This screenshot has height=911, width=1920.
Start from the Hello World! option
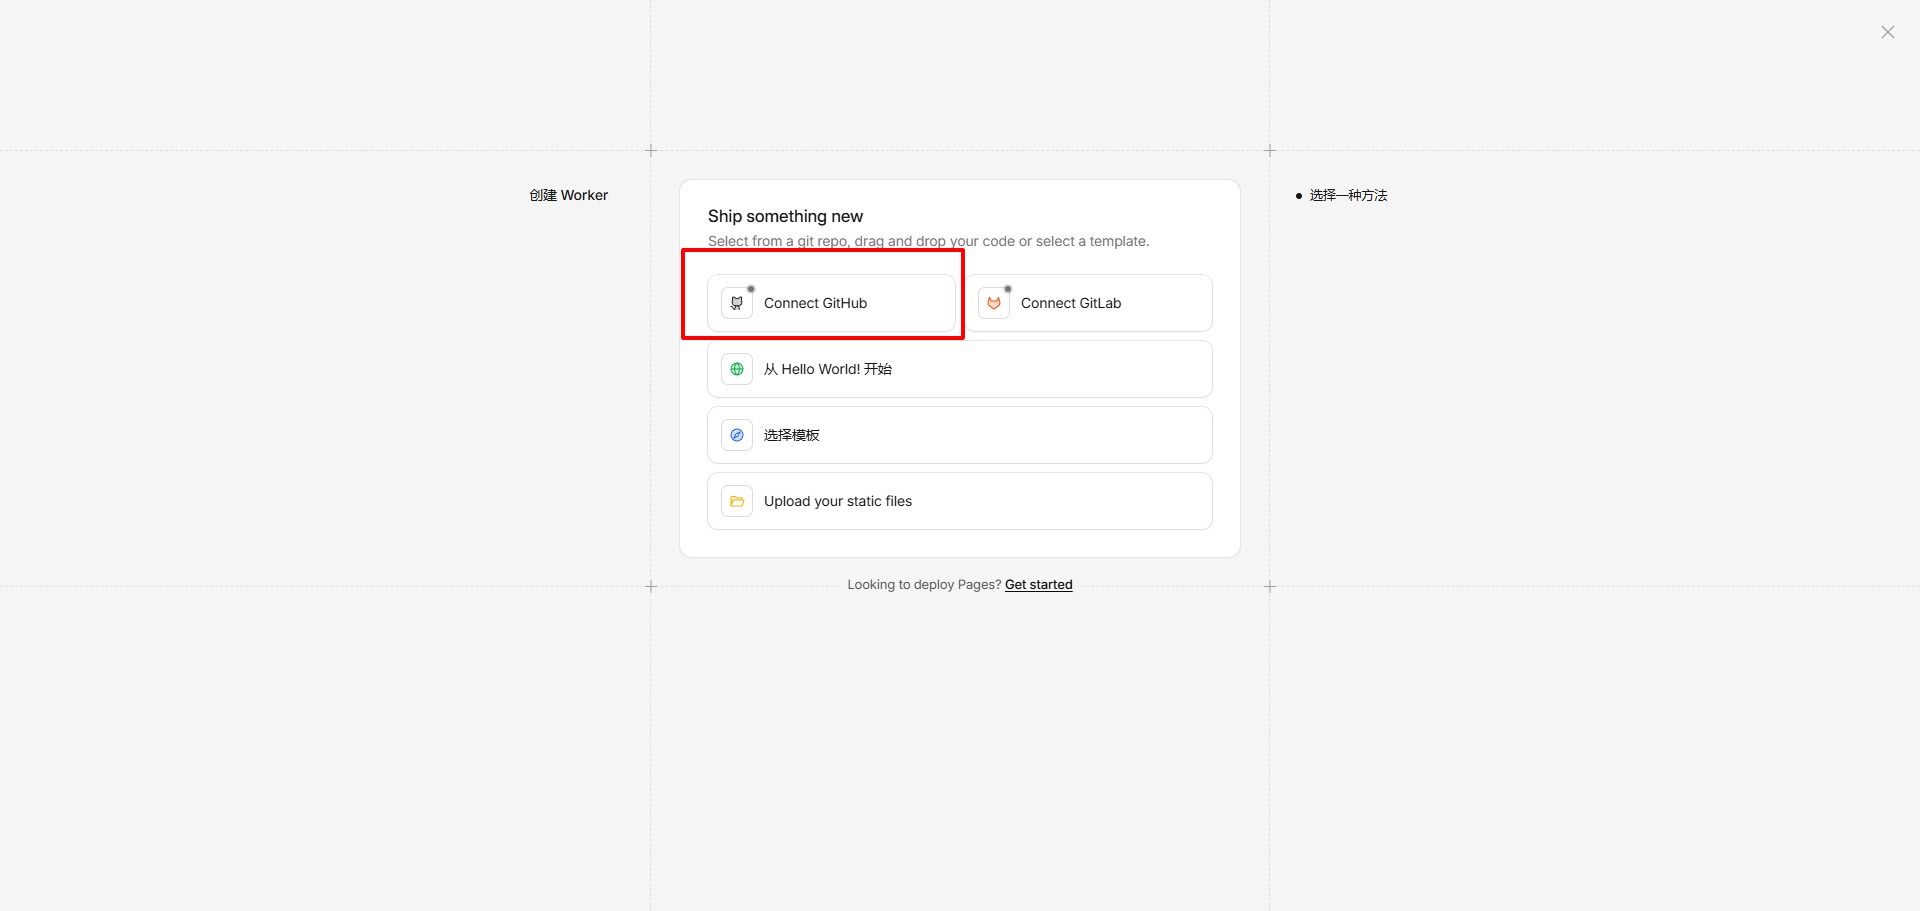coord(960,369)
